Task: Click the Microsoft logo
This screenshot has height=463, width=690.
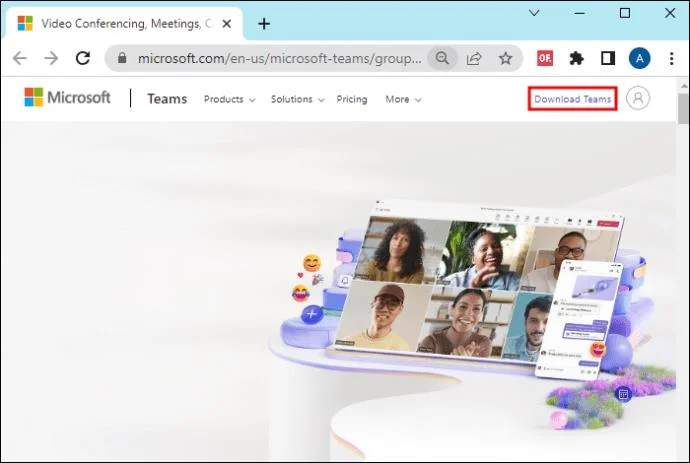Action: tap(67, 97)
